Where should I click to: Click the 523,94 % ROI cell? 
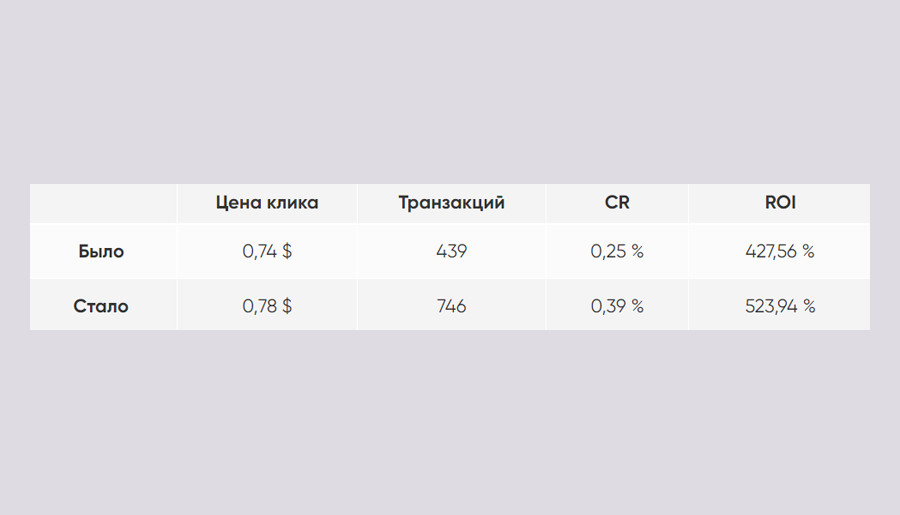click(780, 306)
